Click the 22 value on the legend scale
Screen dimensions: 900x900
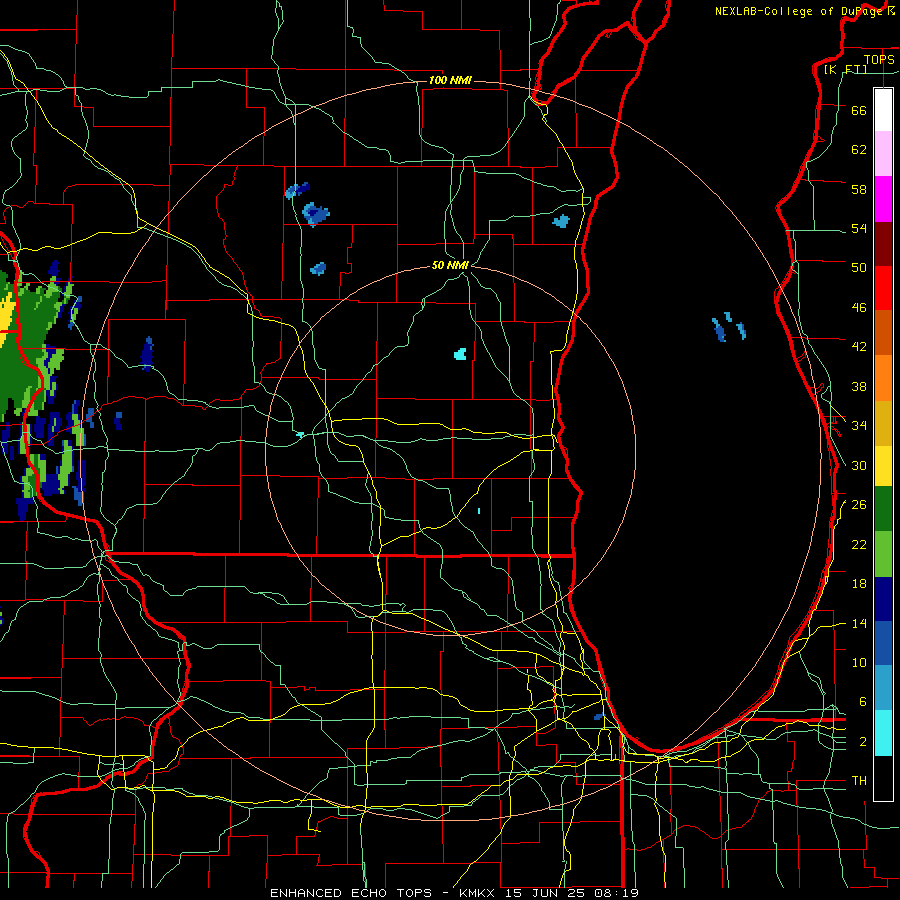[859, 544]
